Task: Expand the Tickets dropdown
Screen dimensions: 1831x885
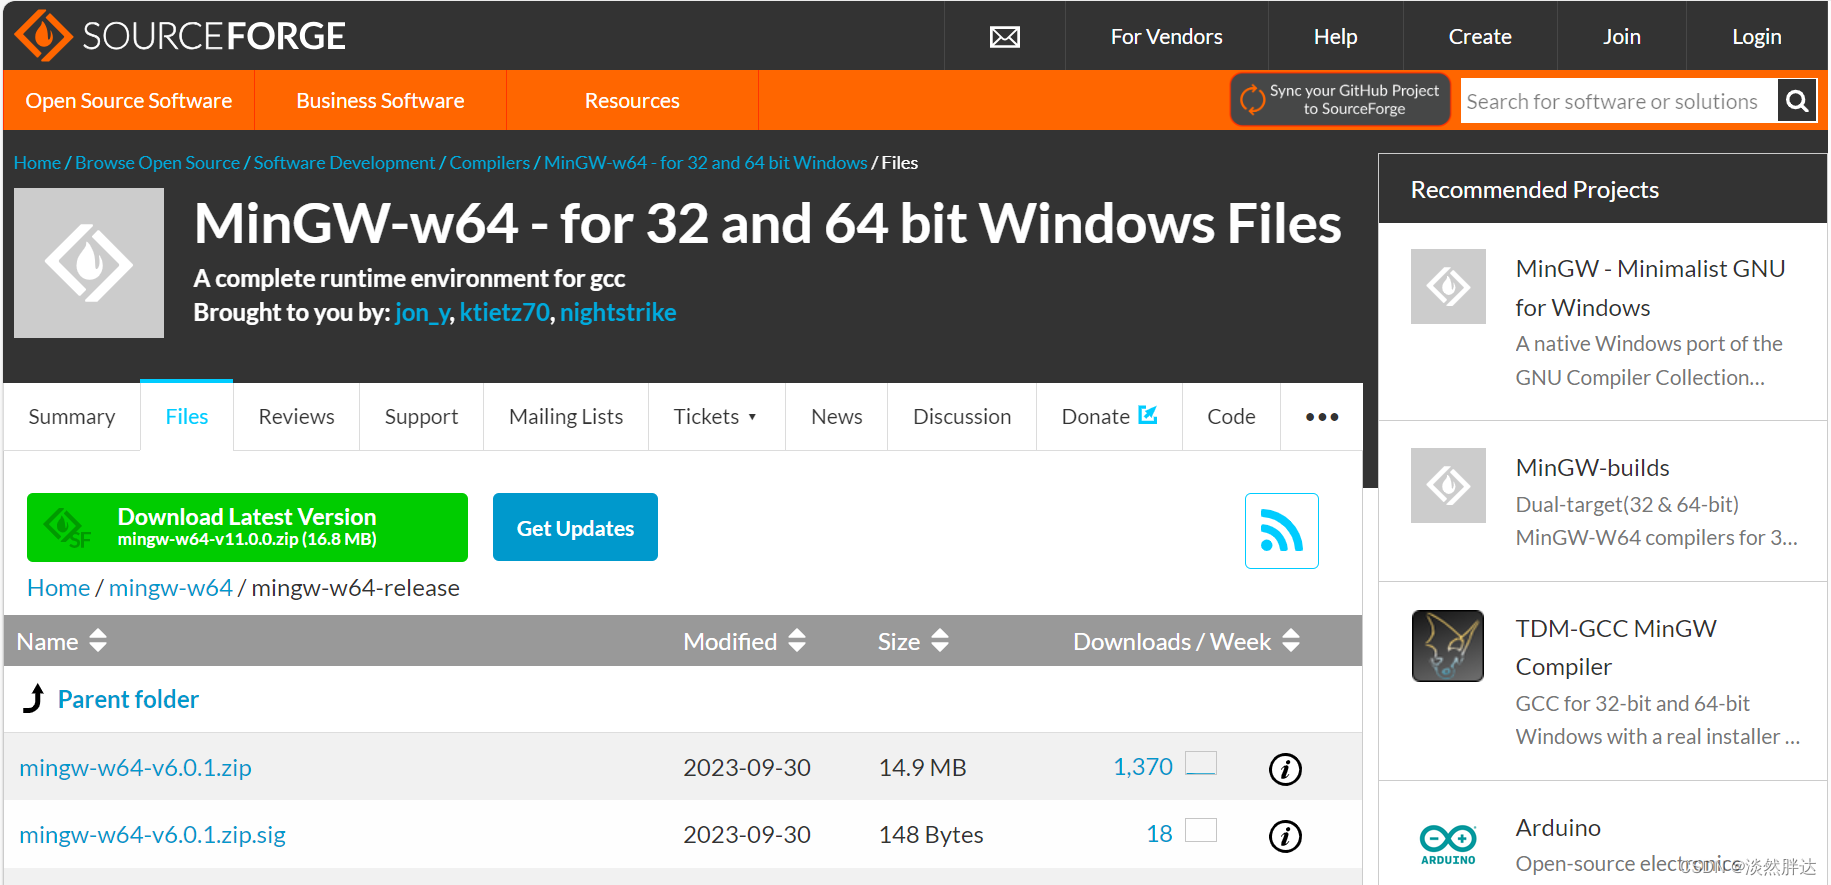Action: [x=716, y=417]
